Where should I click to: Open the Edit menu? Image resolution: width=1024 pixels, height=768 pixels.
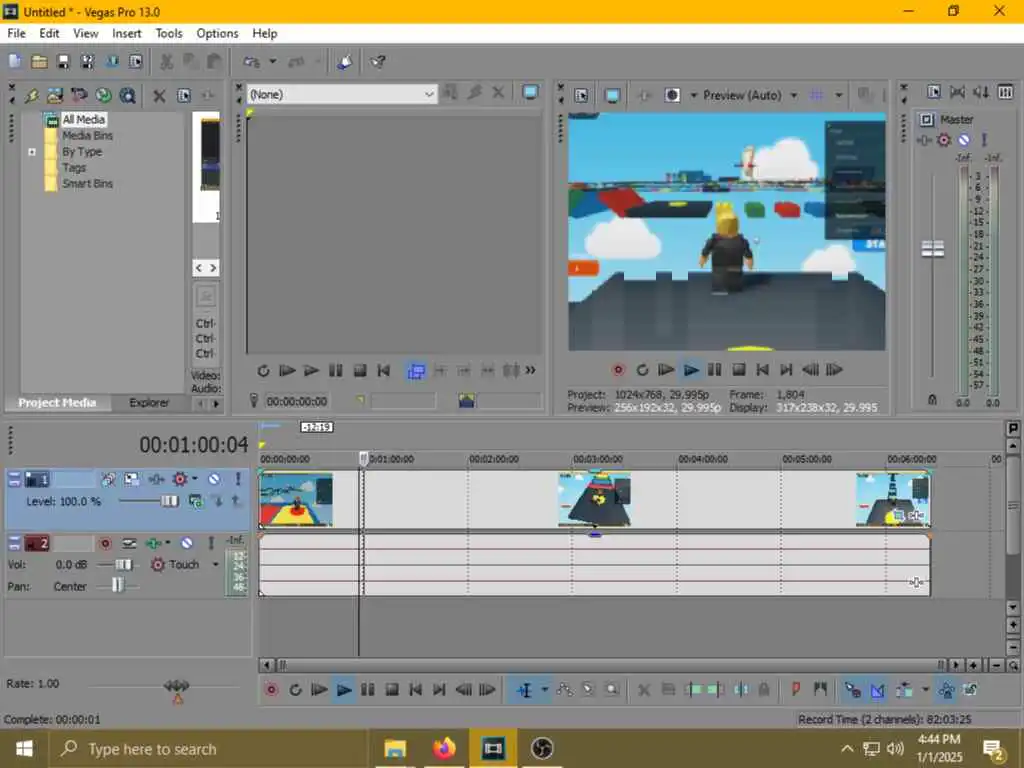click(49, 33)
